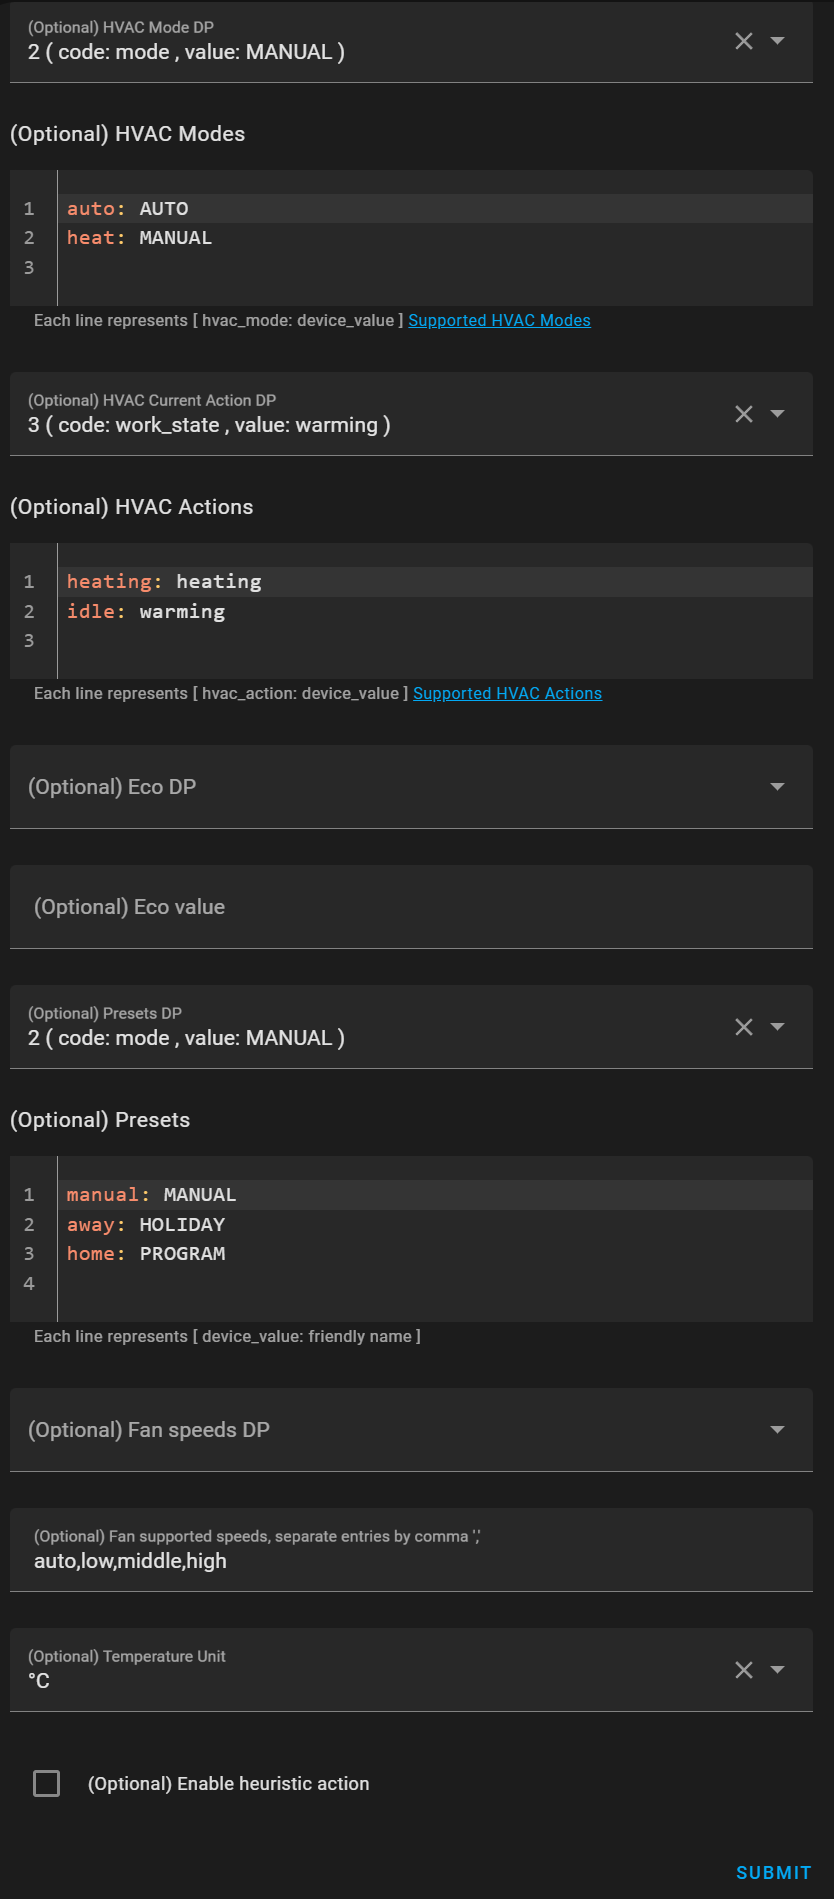Open the Eco DP dropdown
The width and height of the screenshot is (834, 1899).
(x=777, y=787)
